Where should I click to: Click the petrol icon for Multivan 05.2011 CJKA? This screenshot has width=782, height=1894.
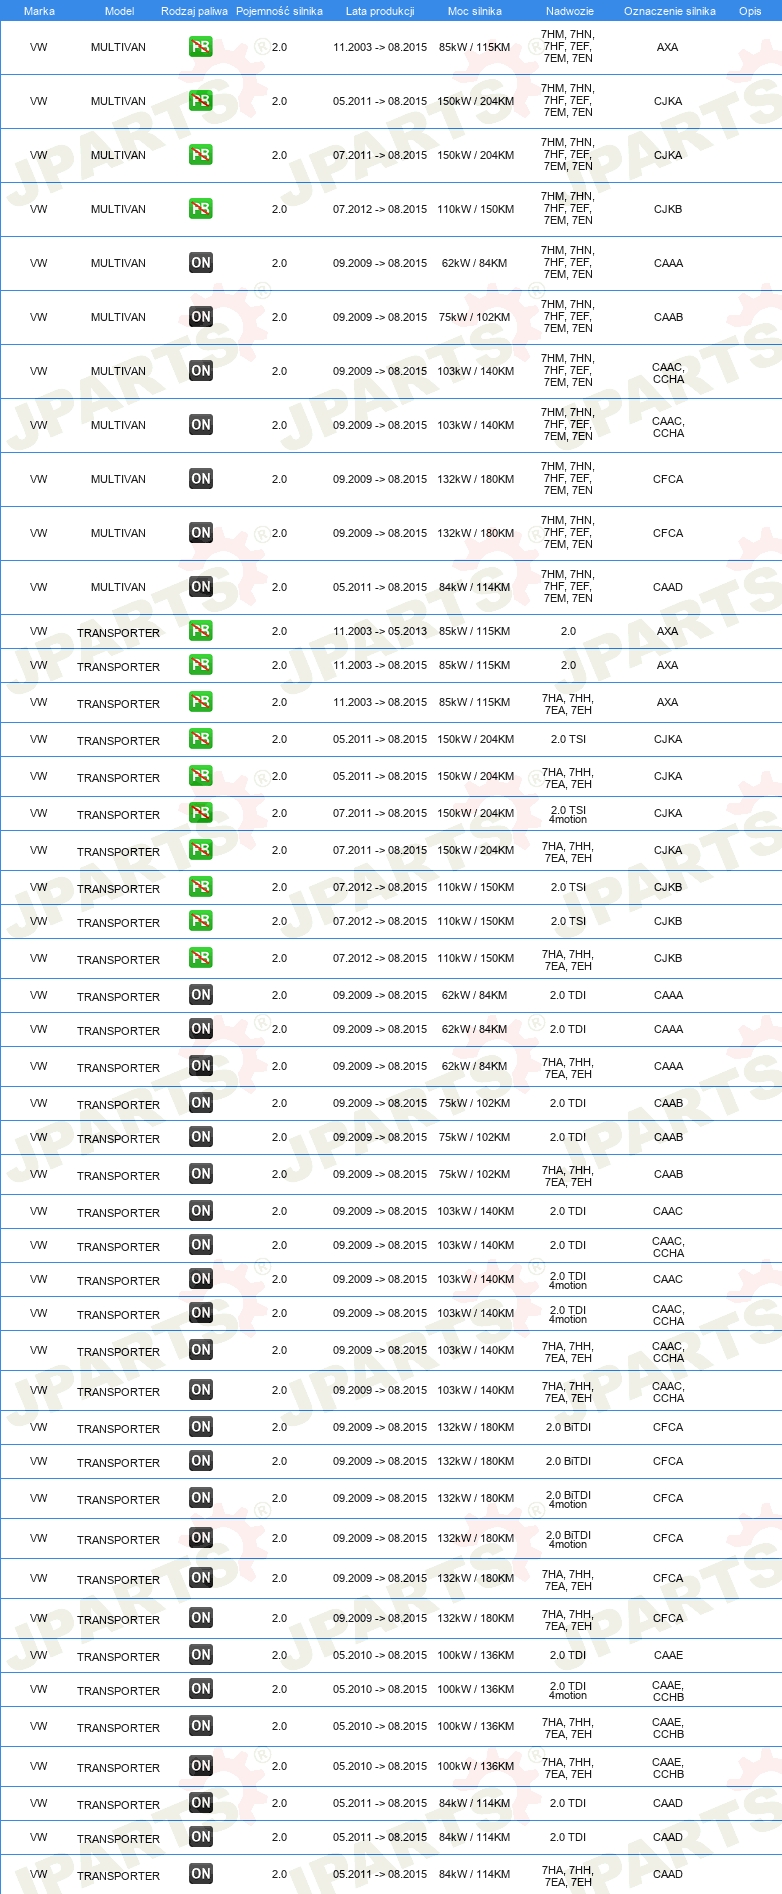tap(201, 101)
